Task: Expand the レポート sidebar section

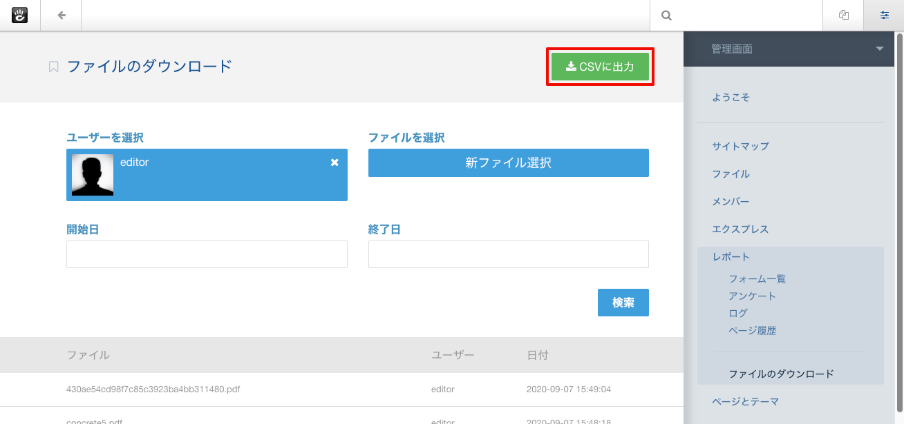Action: click(731, 257)
